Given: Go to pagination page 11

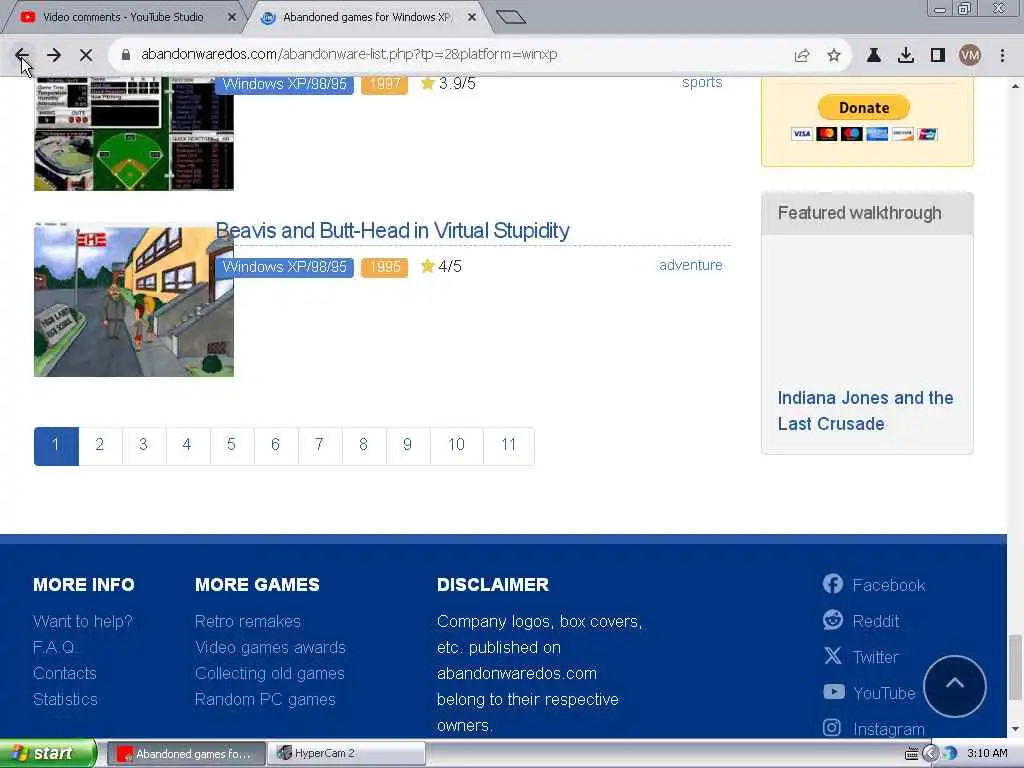Looking at the screenshot, I should click(509, 446).
